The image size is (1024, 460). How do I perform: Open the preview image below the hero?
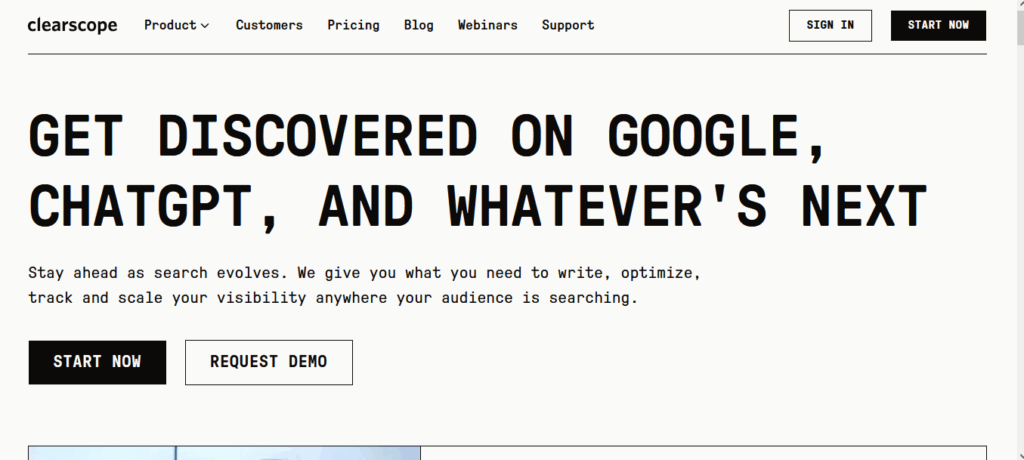click(224, 453)
